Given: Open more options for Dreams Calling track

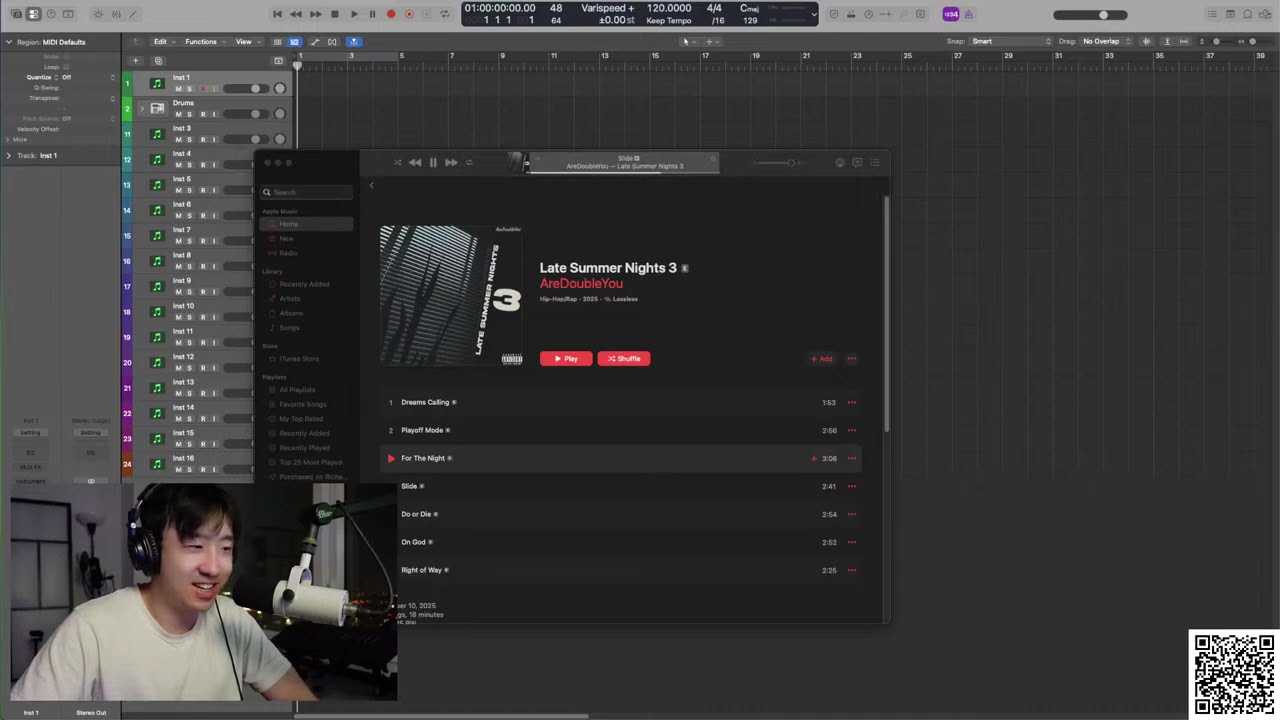Looking at the screenshot, I should pos(852,403).
